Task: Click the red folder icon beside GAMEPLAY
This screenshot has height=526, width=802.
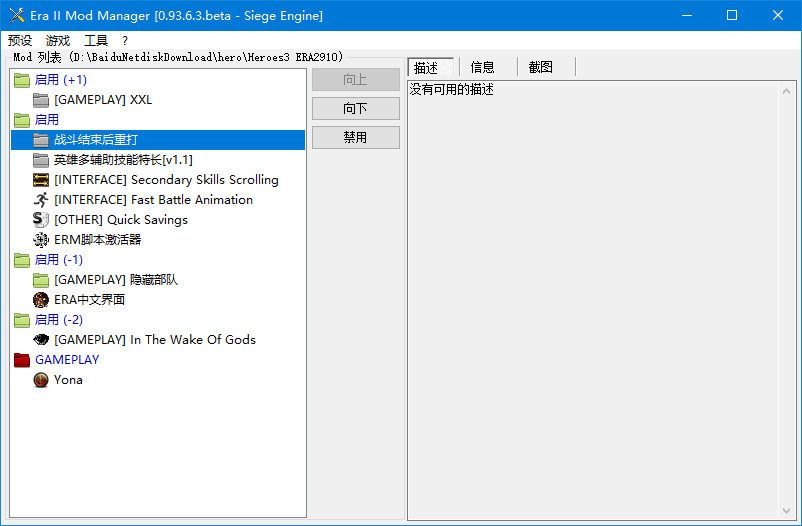Action: coord(22,360)
